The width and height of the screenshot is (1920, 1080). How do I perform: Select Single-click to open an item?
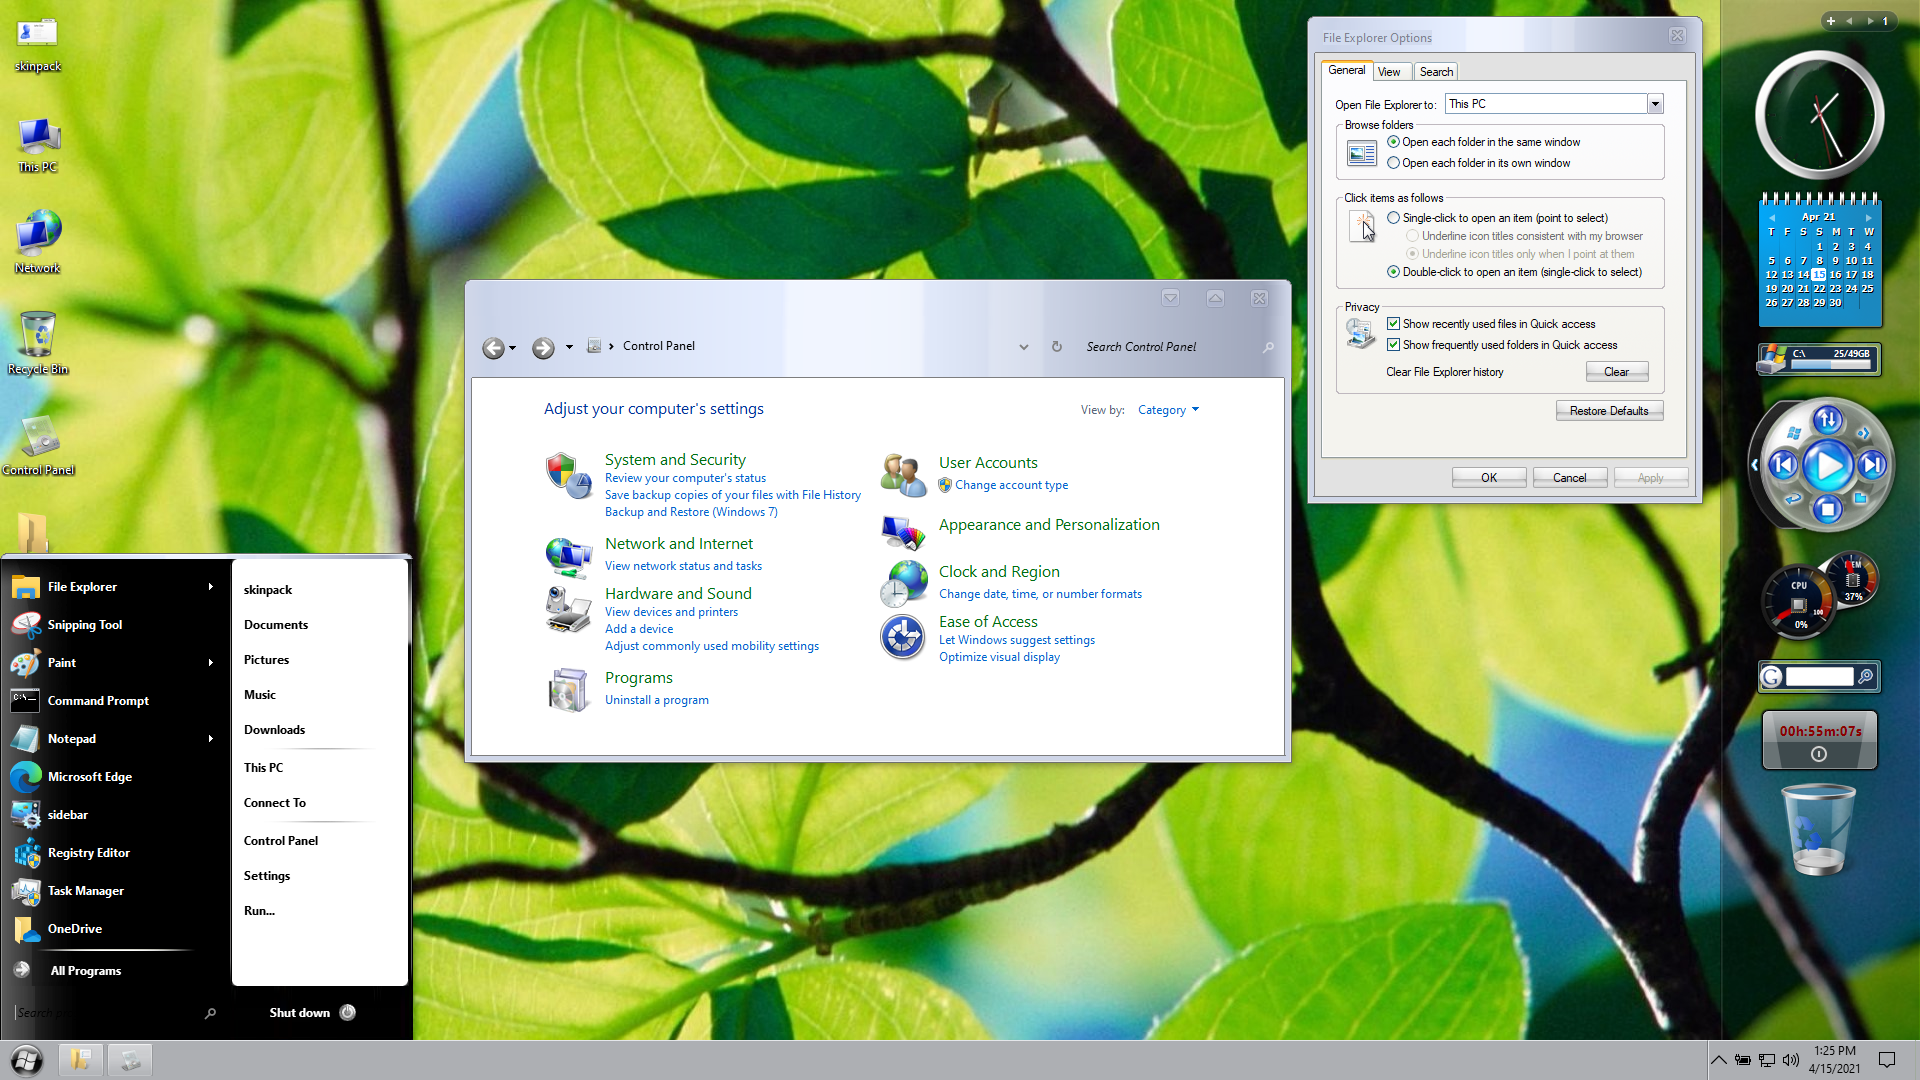pyautogui.click(x=1393, y=218)
